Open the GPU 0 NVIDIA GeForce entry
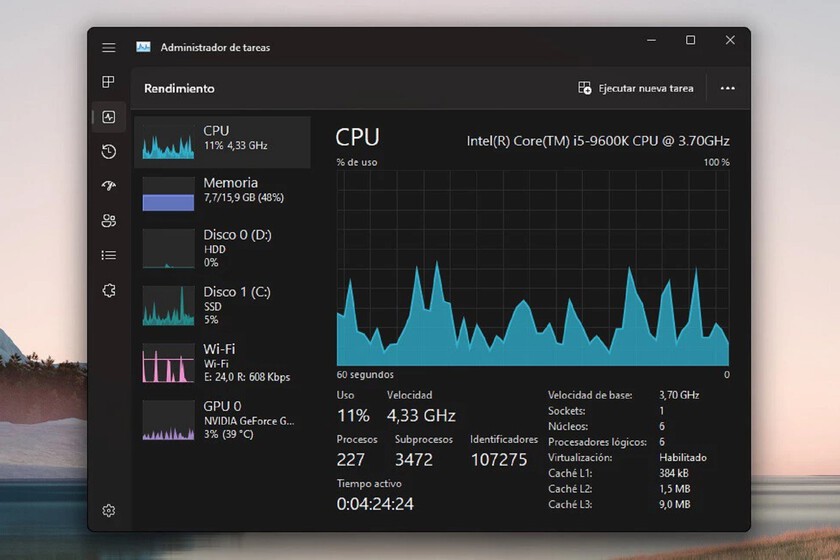 tap(222, 420)
